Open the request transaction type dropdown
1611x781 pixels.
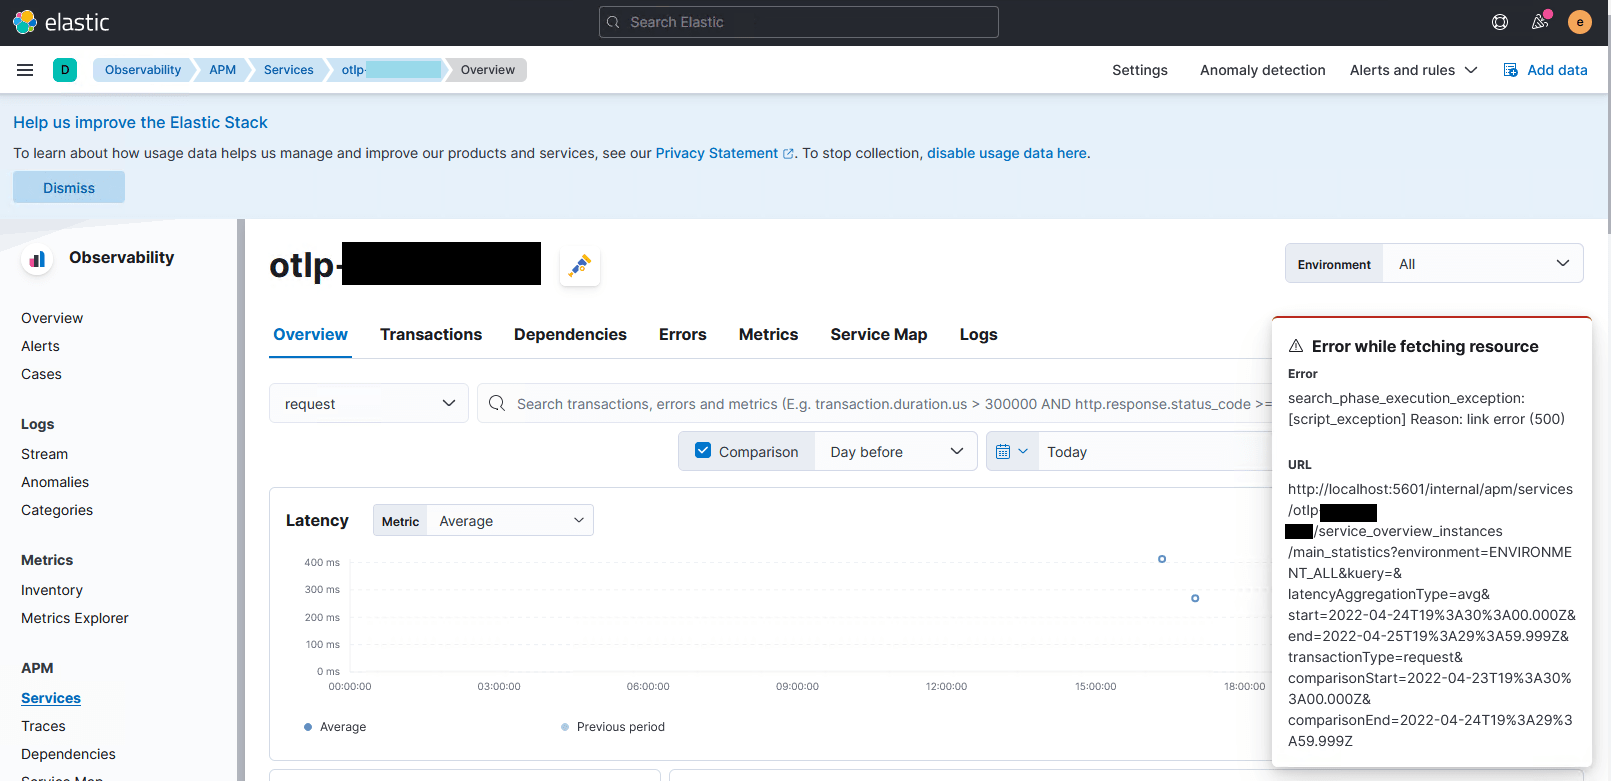pyautogui.click(x=369, y=403)
